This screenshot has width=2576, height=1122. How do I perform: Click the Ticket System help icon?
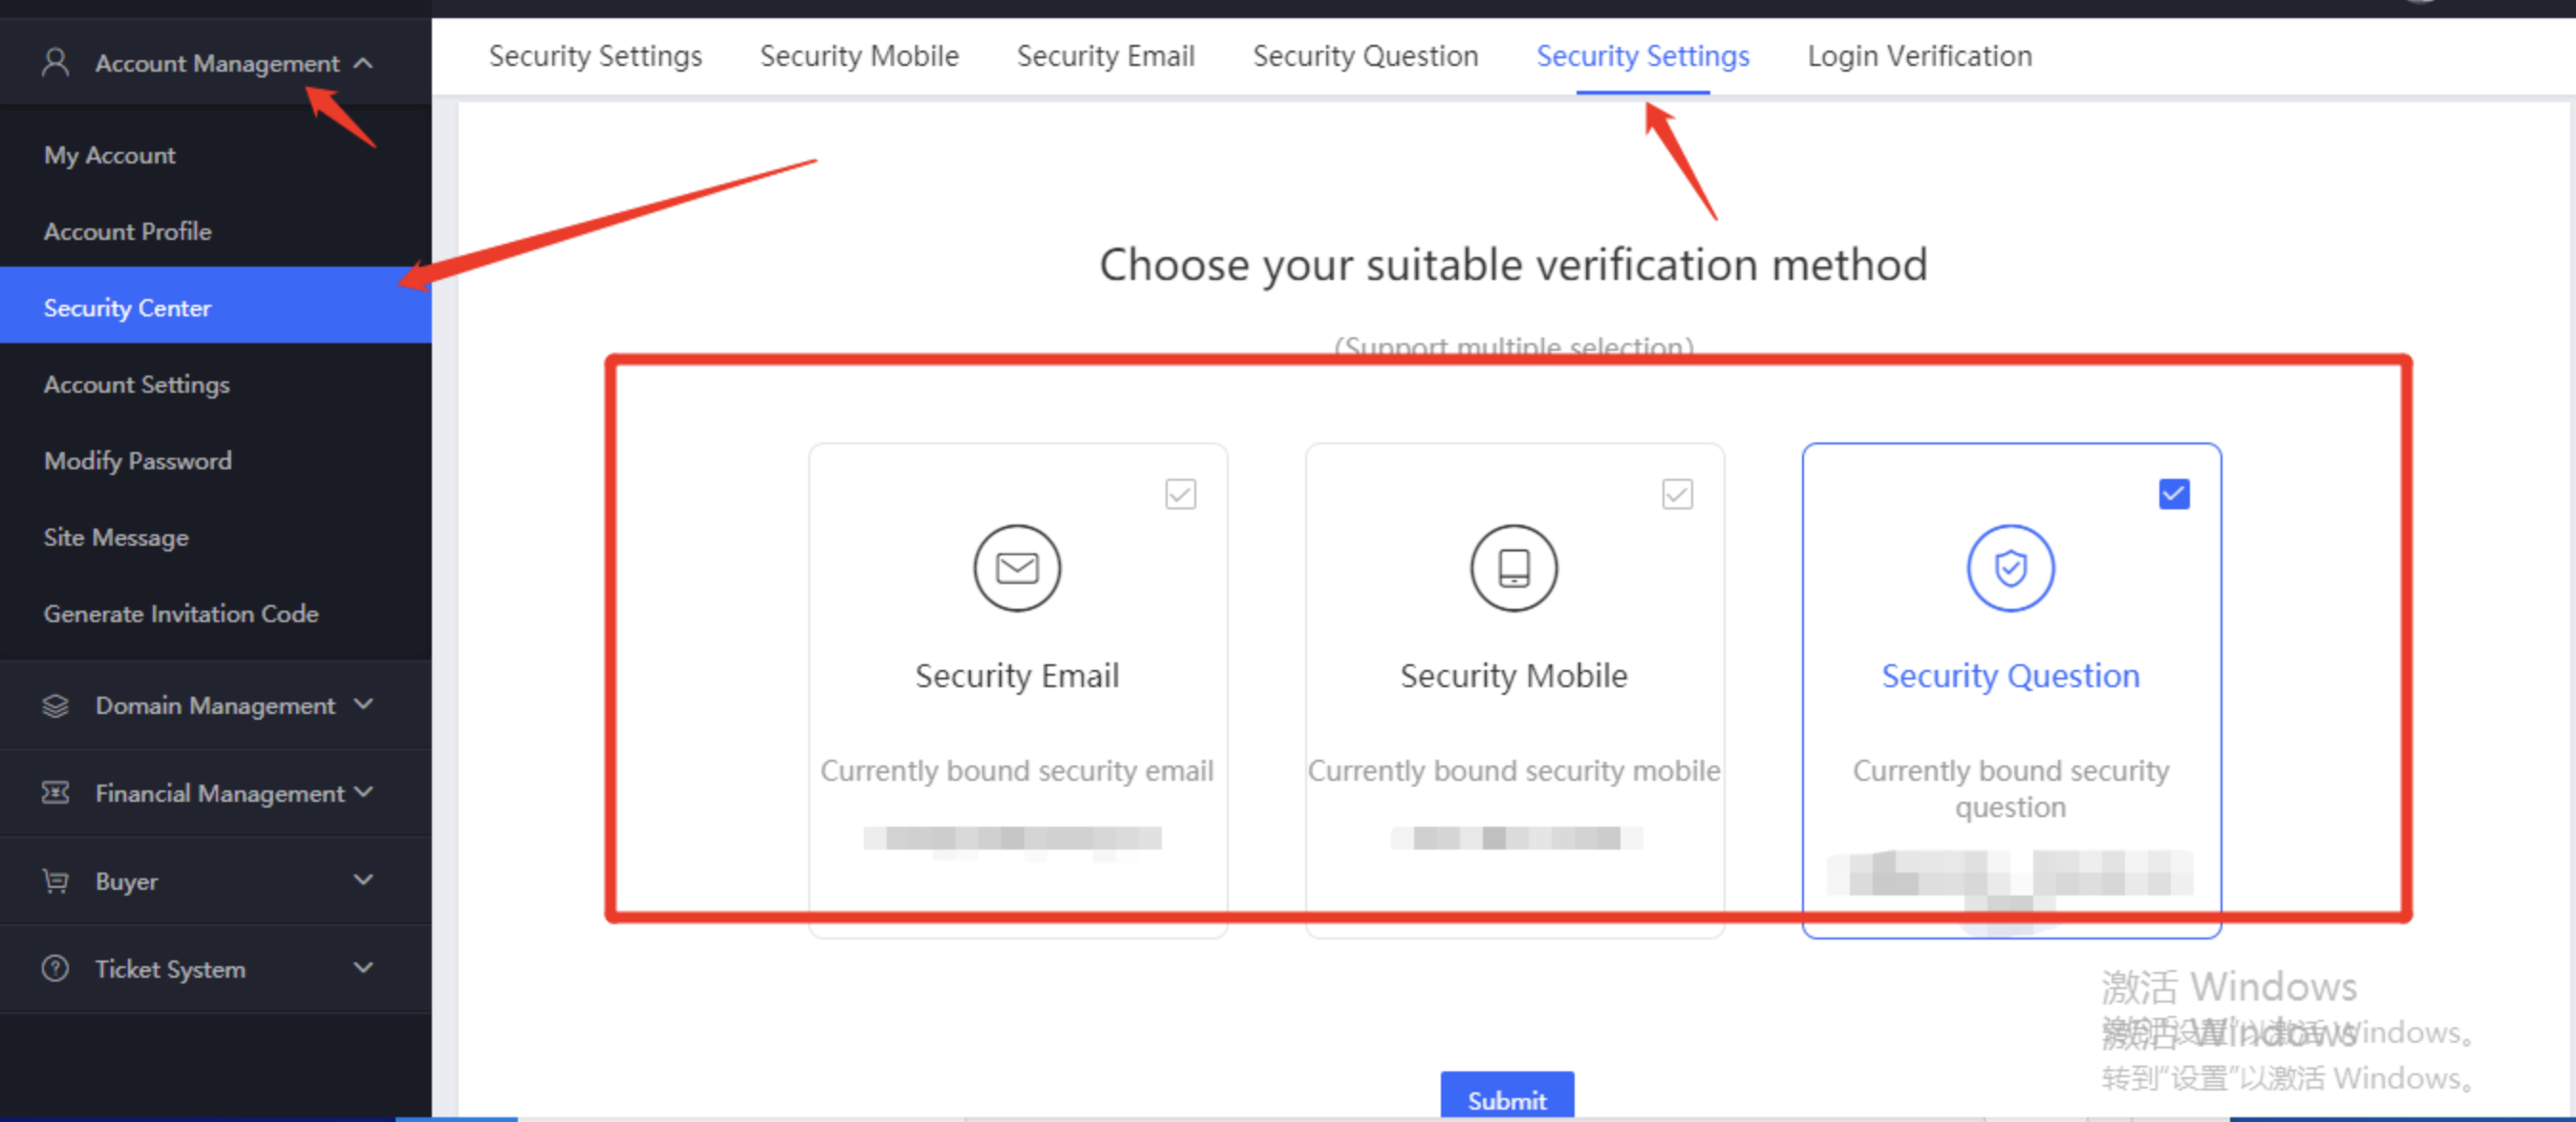coord(56,969)
